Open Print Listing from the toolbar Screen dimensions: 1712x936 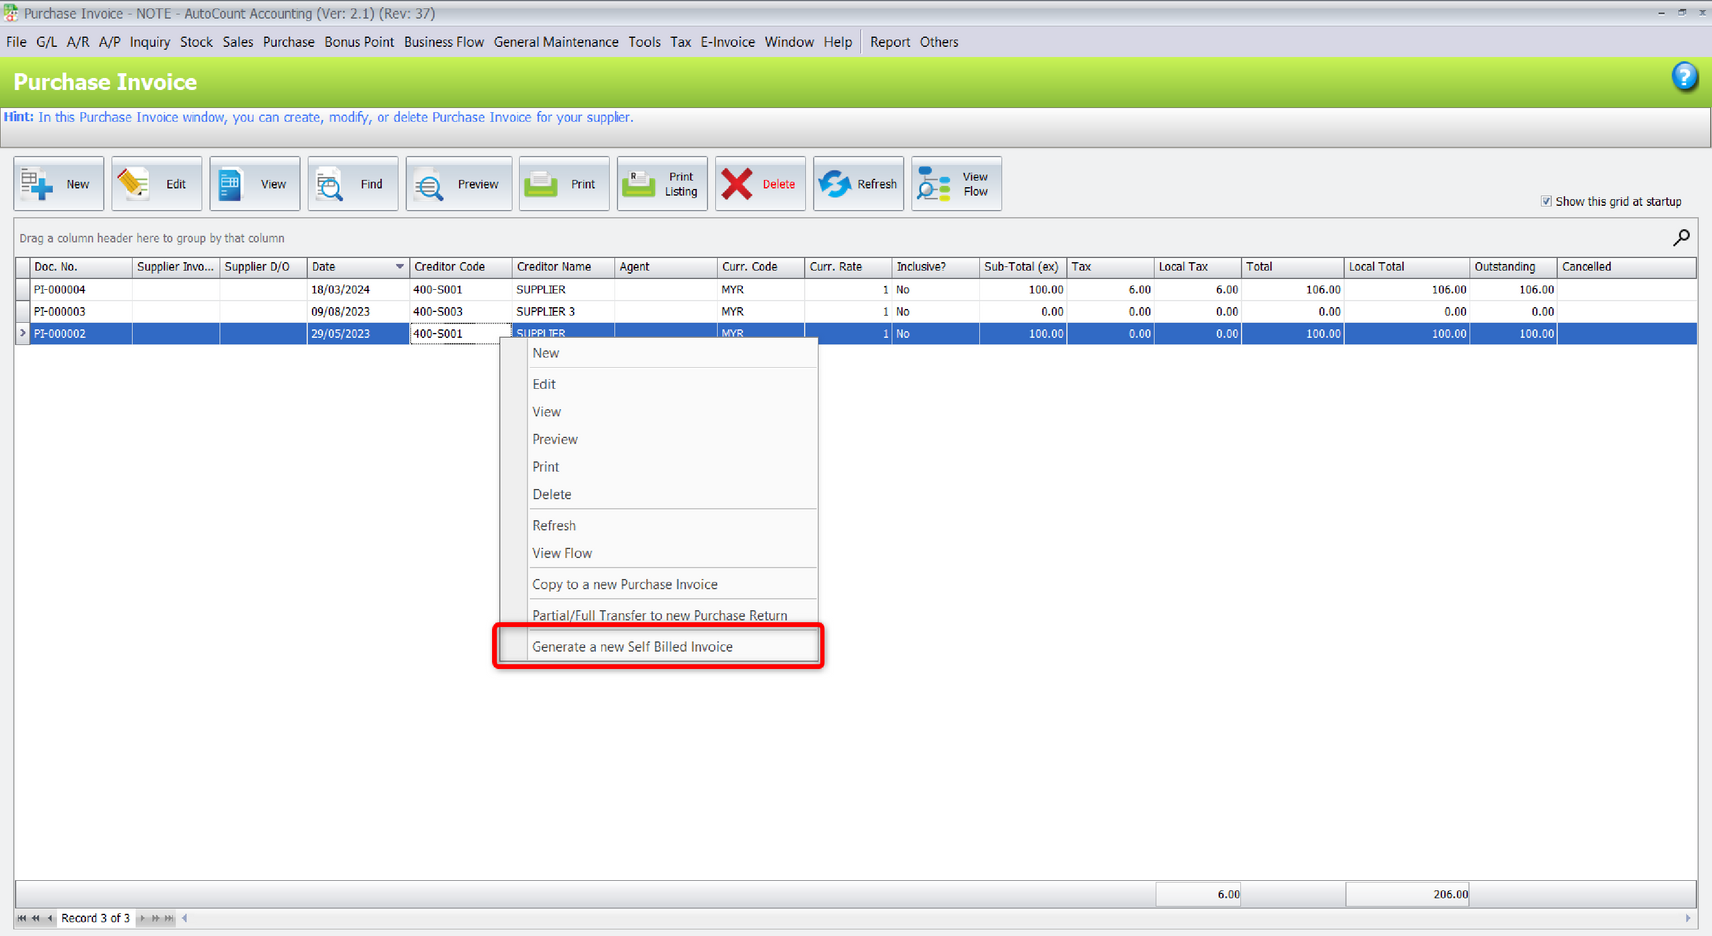[x=662, y=184]
